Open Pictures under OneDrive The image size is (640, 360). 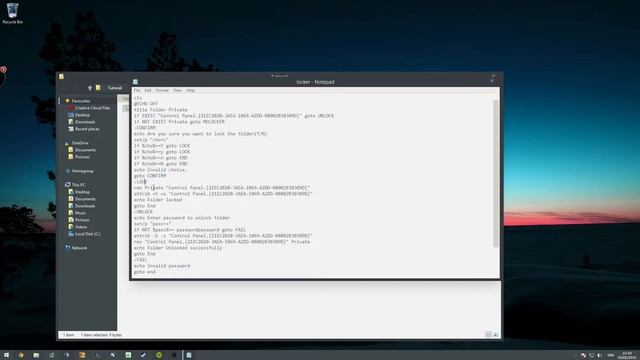(82, 157)
